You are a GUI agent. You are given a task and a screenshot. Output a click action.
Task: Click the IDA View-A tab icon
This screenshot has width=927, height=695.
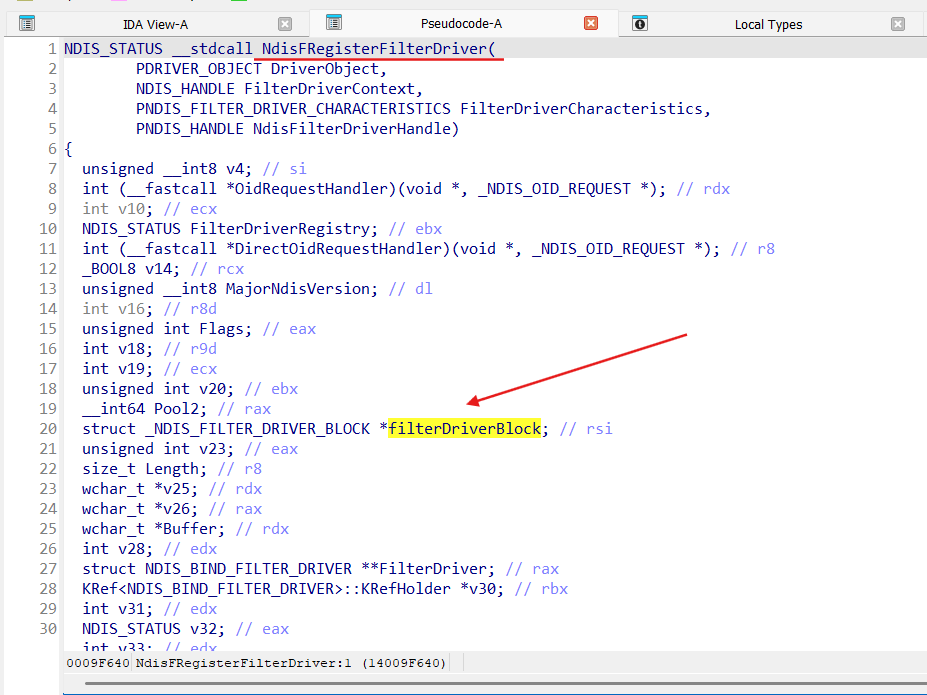[x=26, y=23]
